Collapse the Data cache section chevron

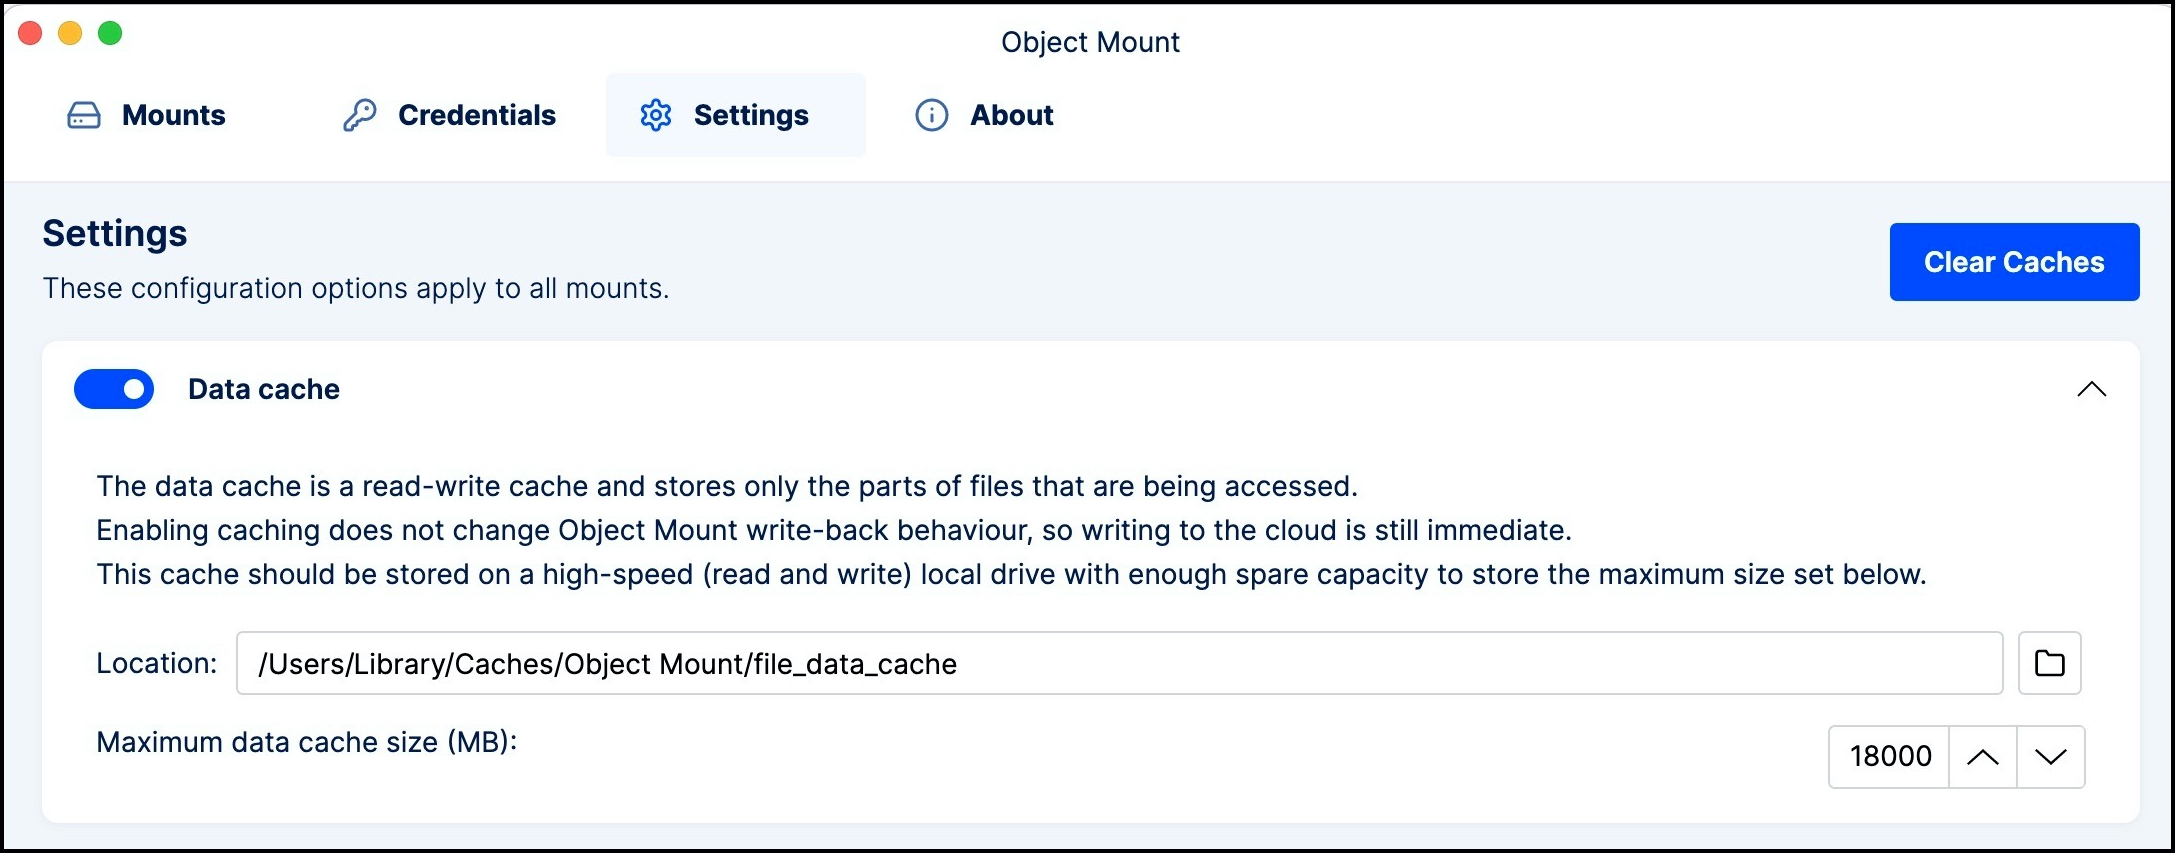2091,389
